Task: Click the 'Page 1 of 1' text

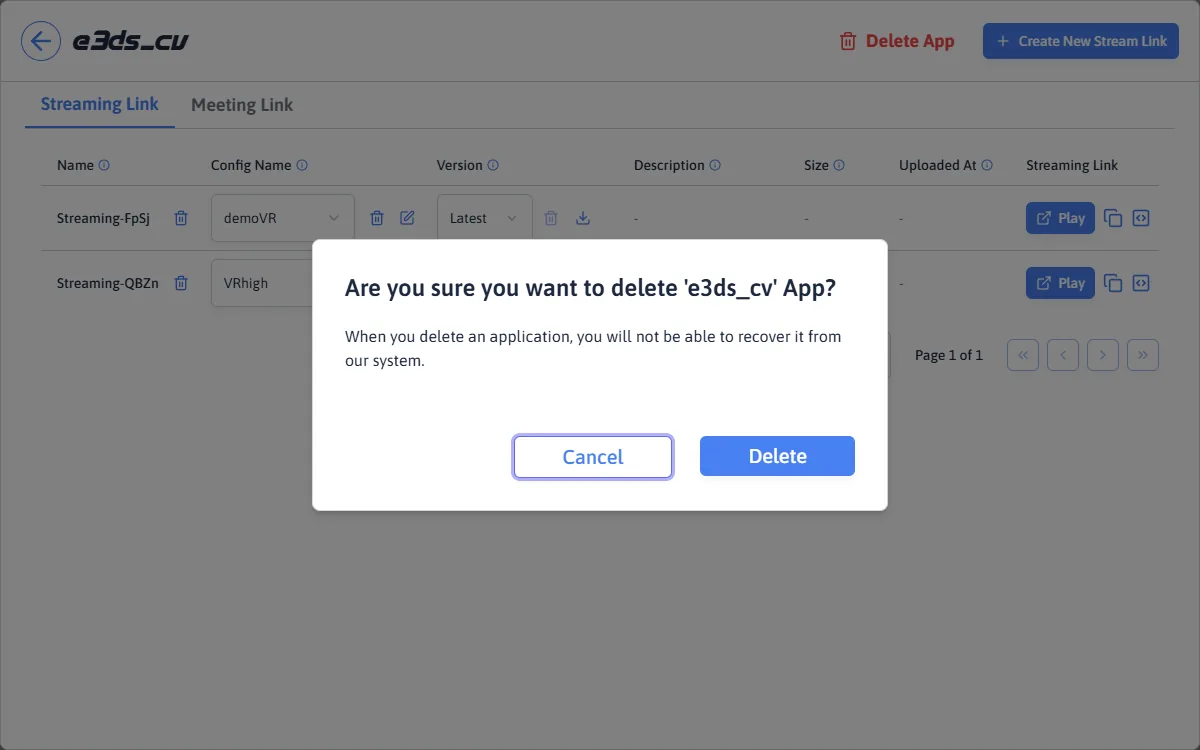Action: coord(949,355)
